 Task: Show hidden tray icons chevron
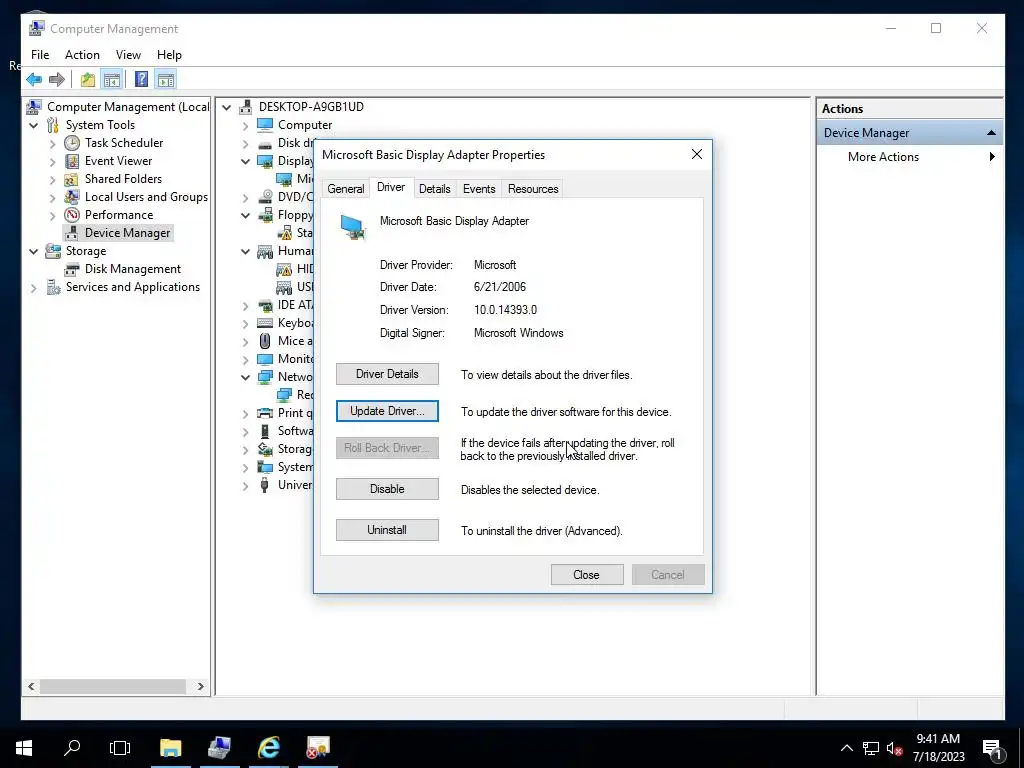(x=846, y=748)
